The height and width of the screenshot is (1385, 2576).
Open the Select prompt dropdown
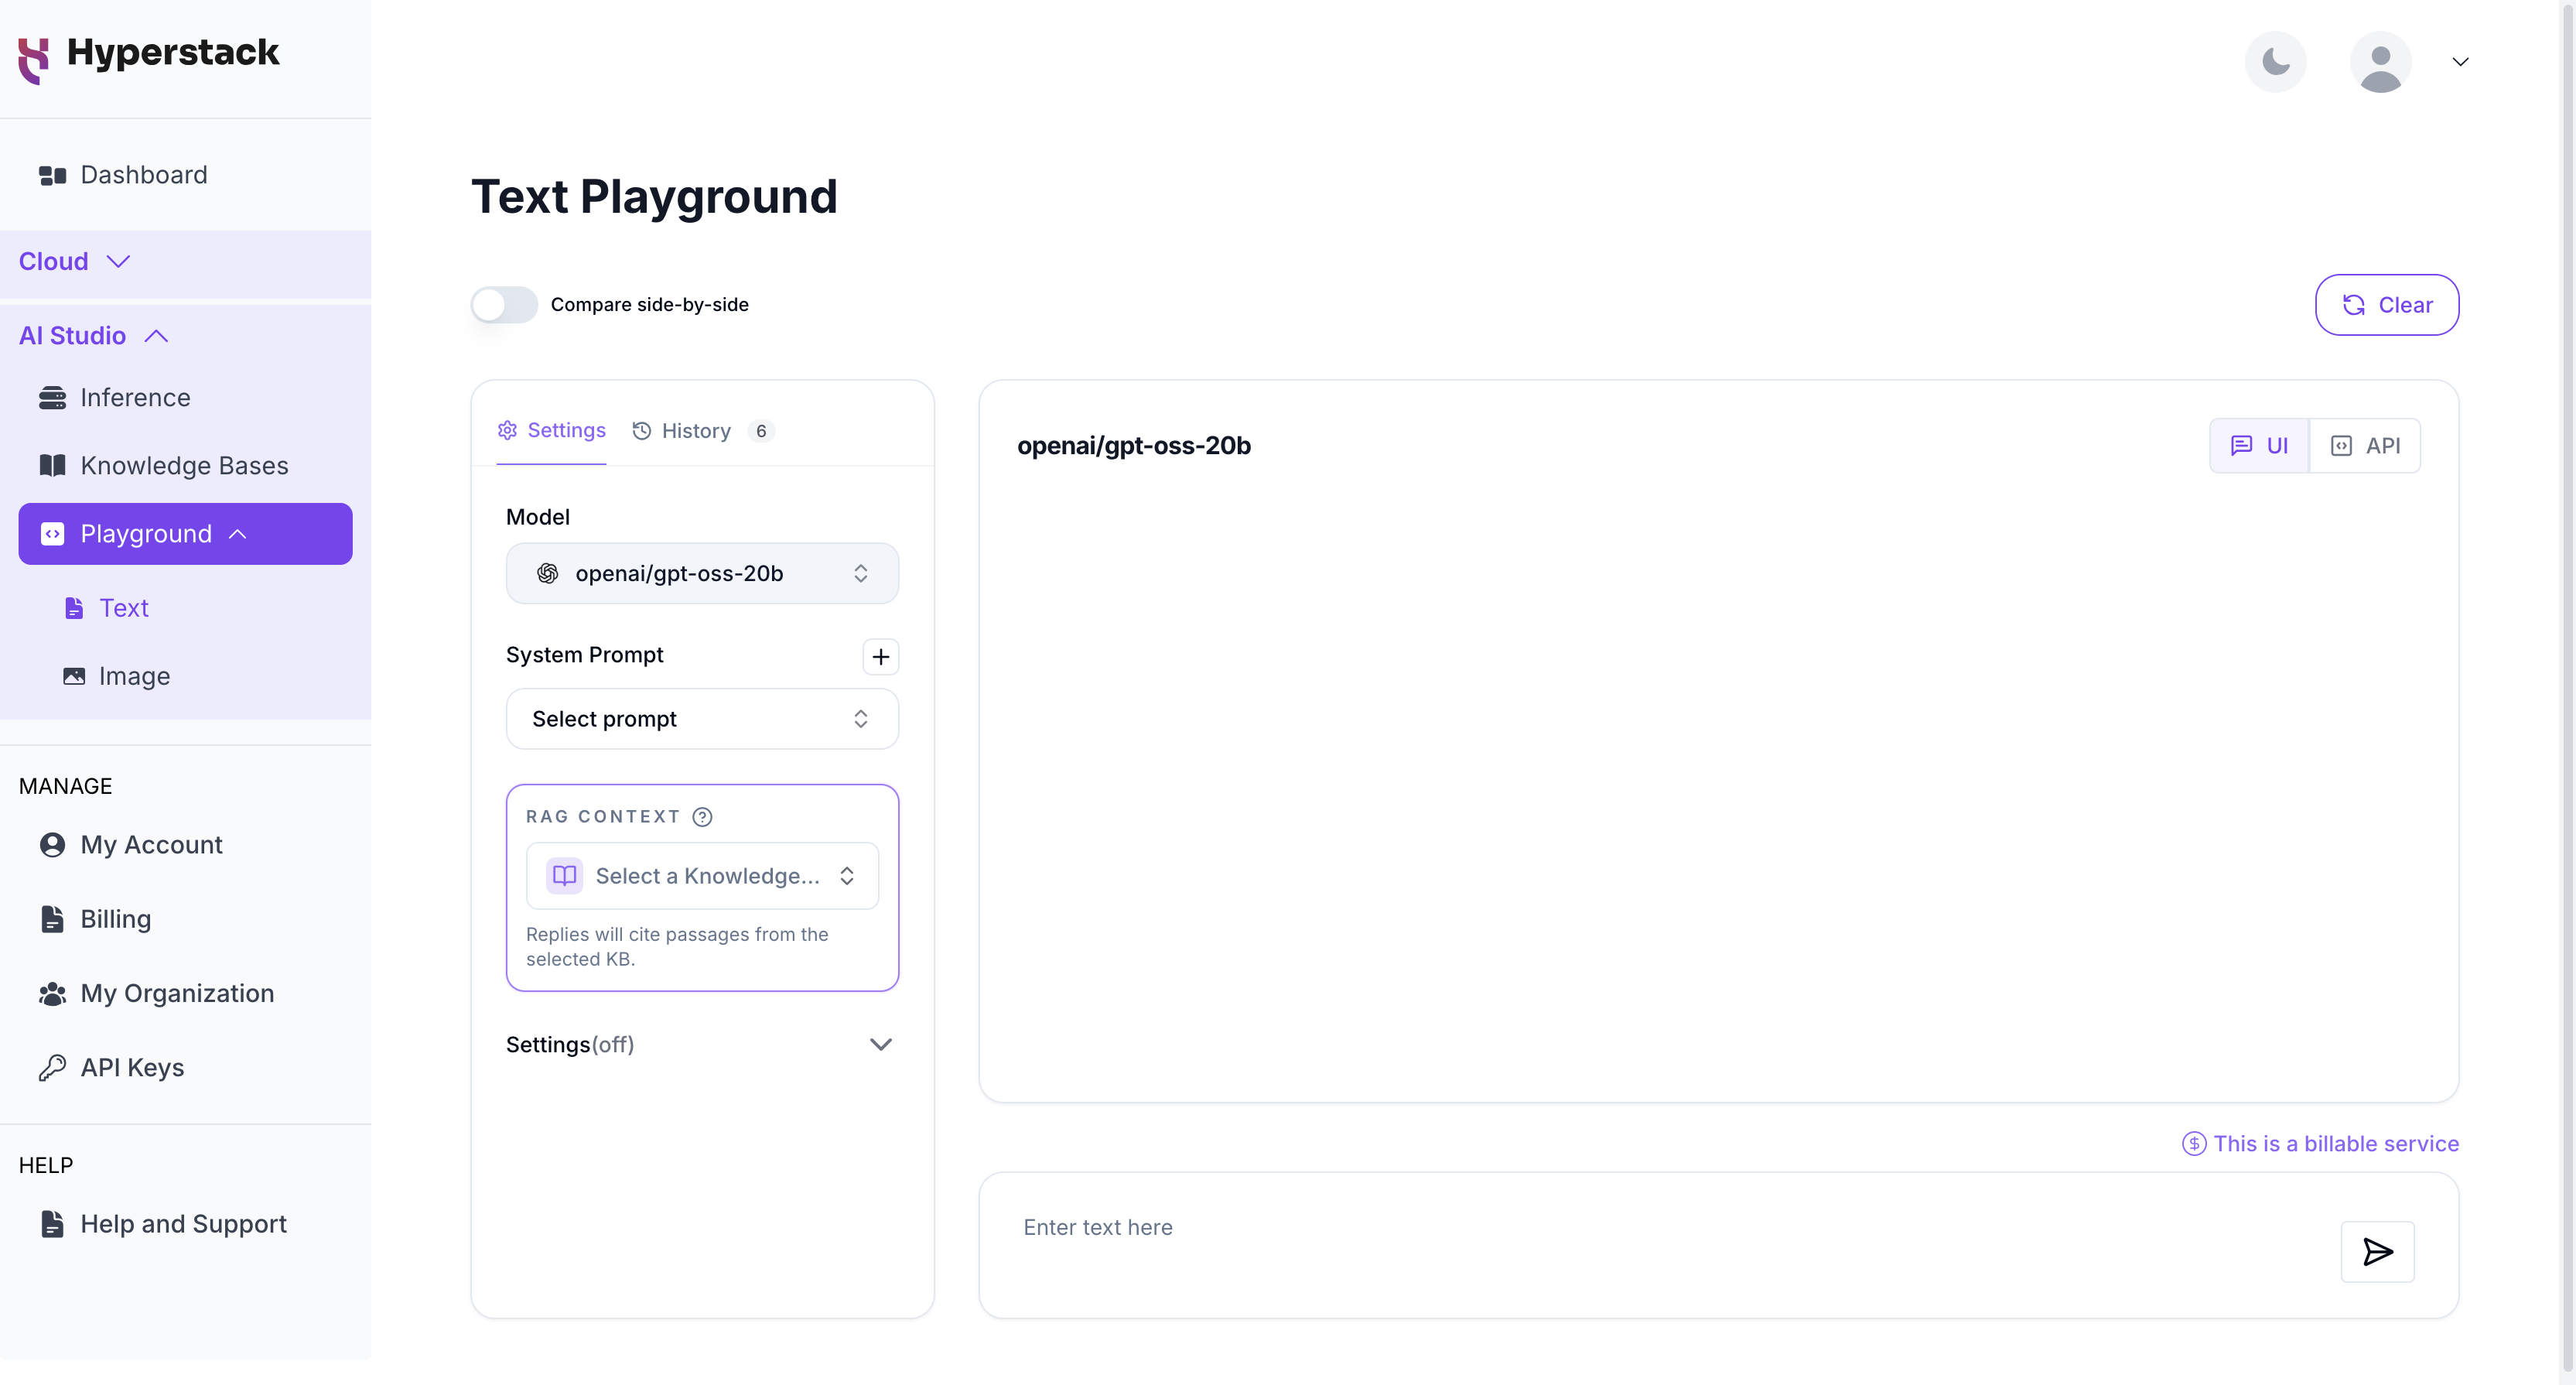[702, 719]
